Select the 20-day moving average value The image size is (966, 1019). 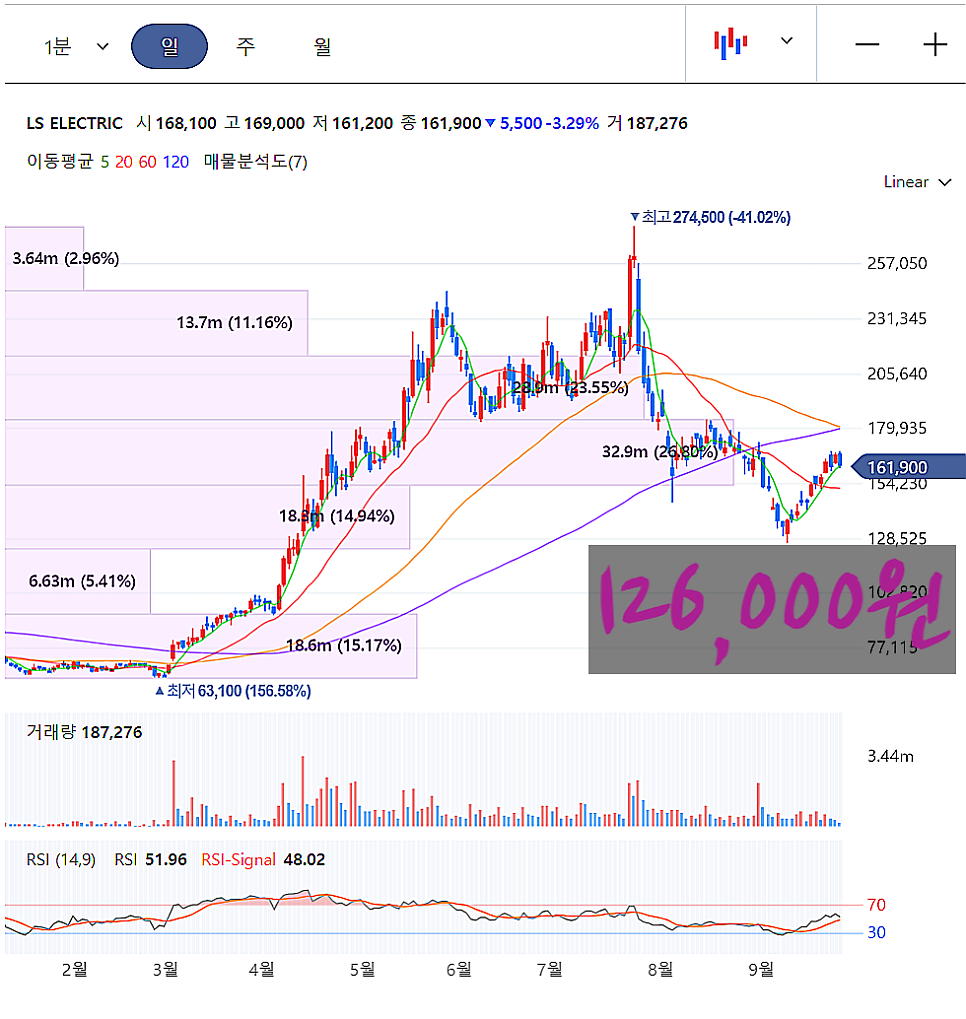coord(124,162)
